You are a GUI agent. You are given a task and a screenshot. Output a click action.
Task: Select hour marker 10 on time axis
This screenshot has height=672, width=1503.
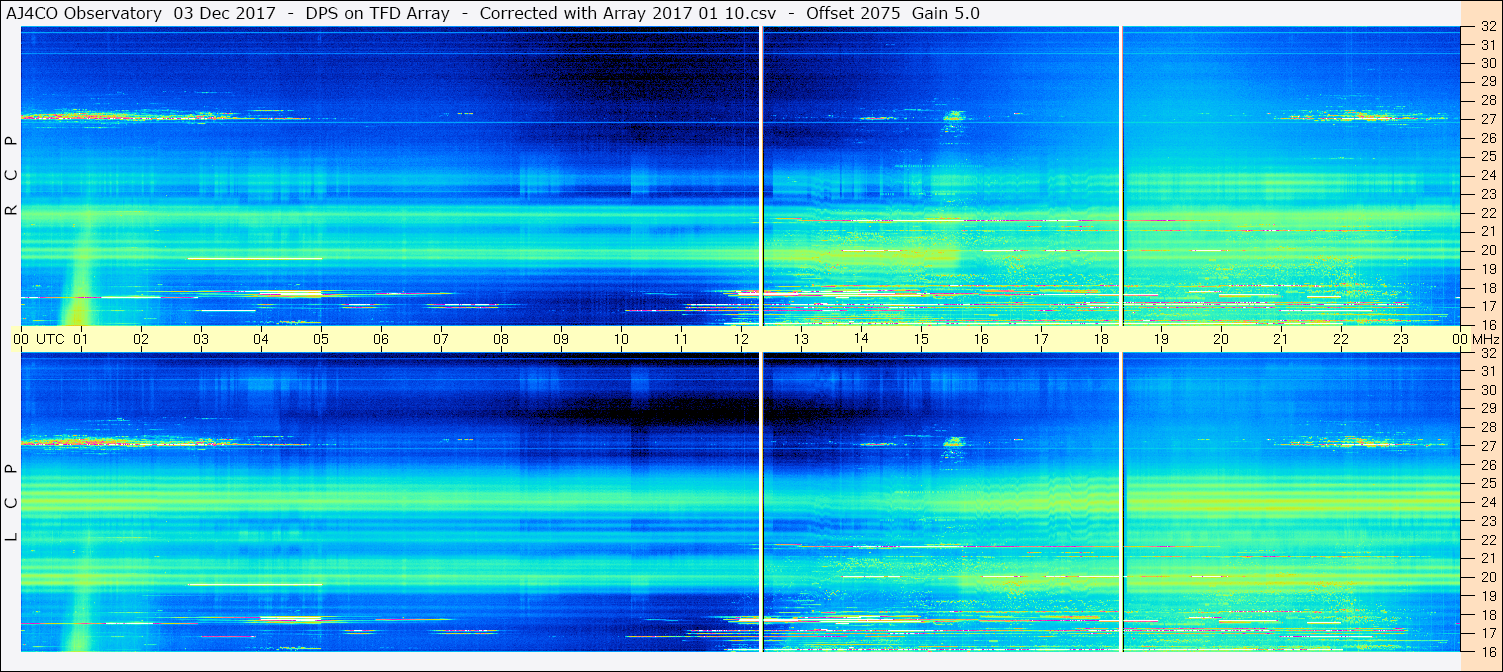621,339
